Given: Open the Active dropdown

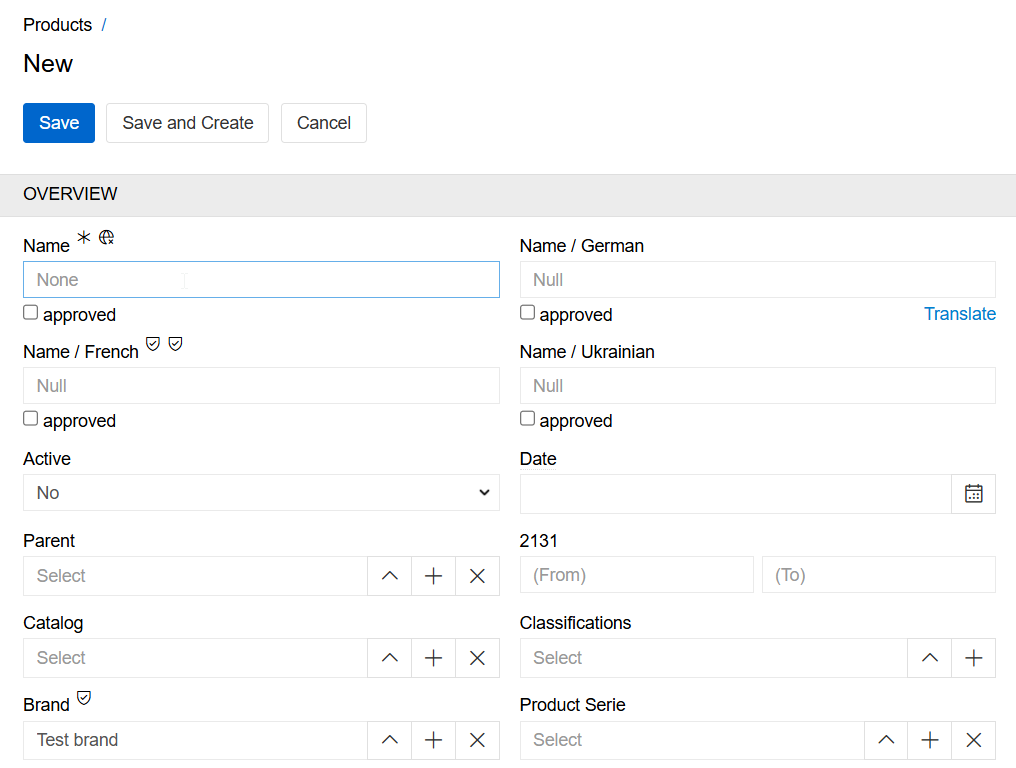Looking at the screenshot, I should tap(261, 492).
